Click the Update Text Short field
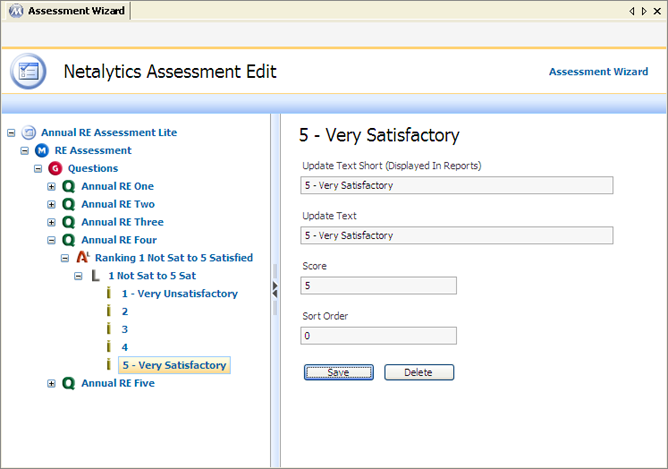This screenshot has width=668, height=469. click(457, 185)
